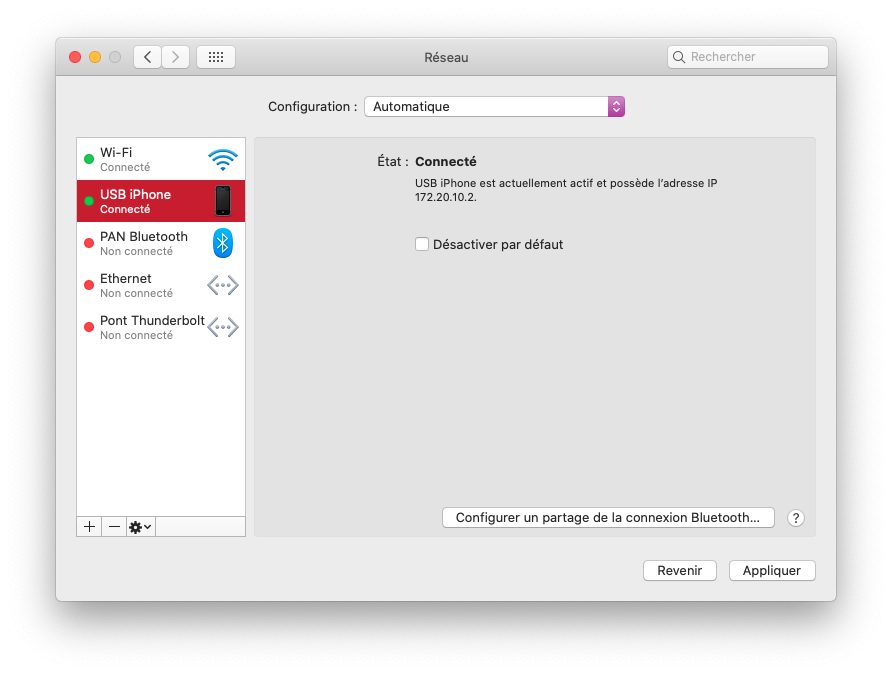The width and height of the screenshot is (892, 675).
Task: Open the help question mark button
Action: tap(795, 518)
